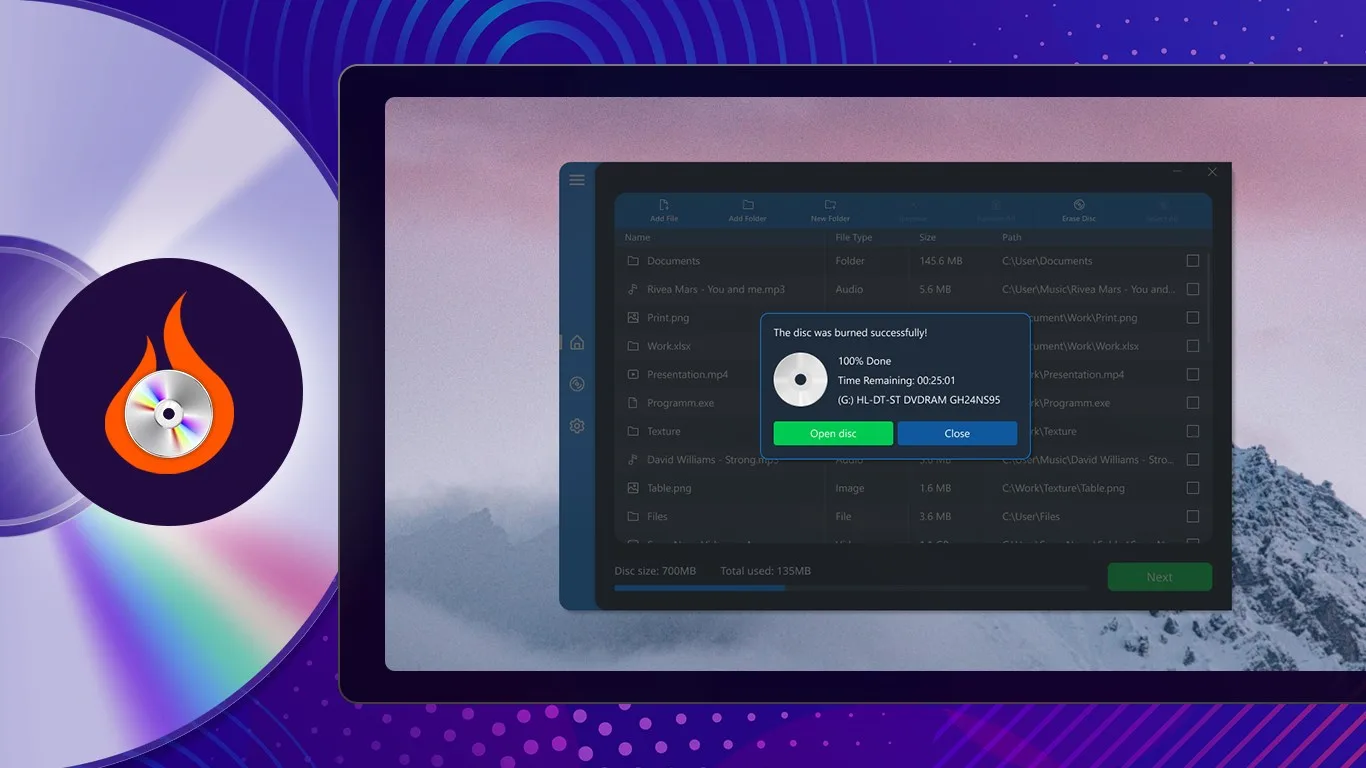Screen dimensions: 1366x768
Task: Open the hamburger menu in the sidebar
Action: pyautogui.click(x=577, y=180)
